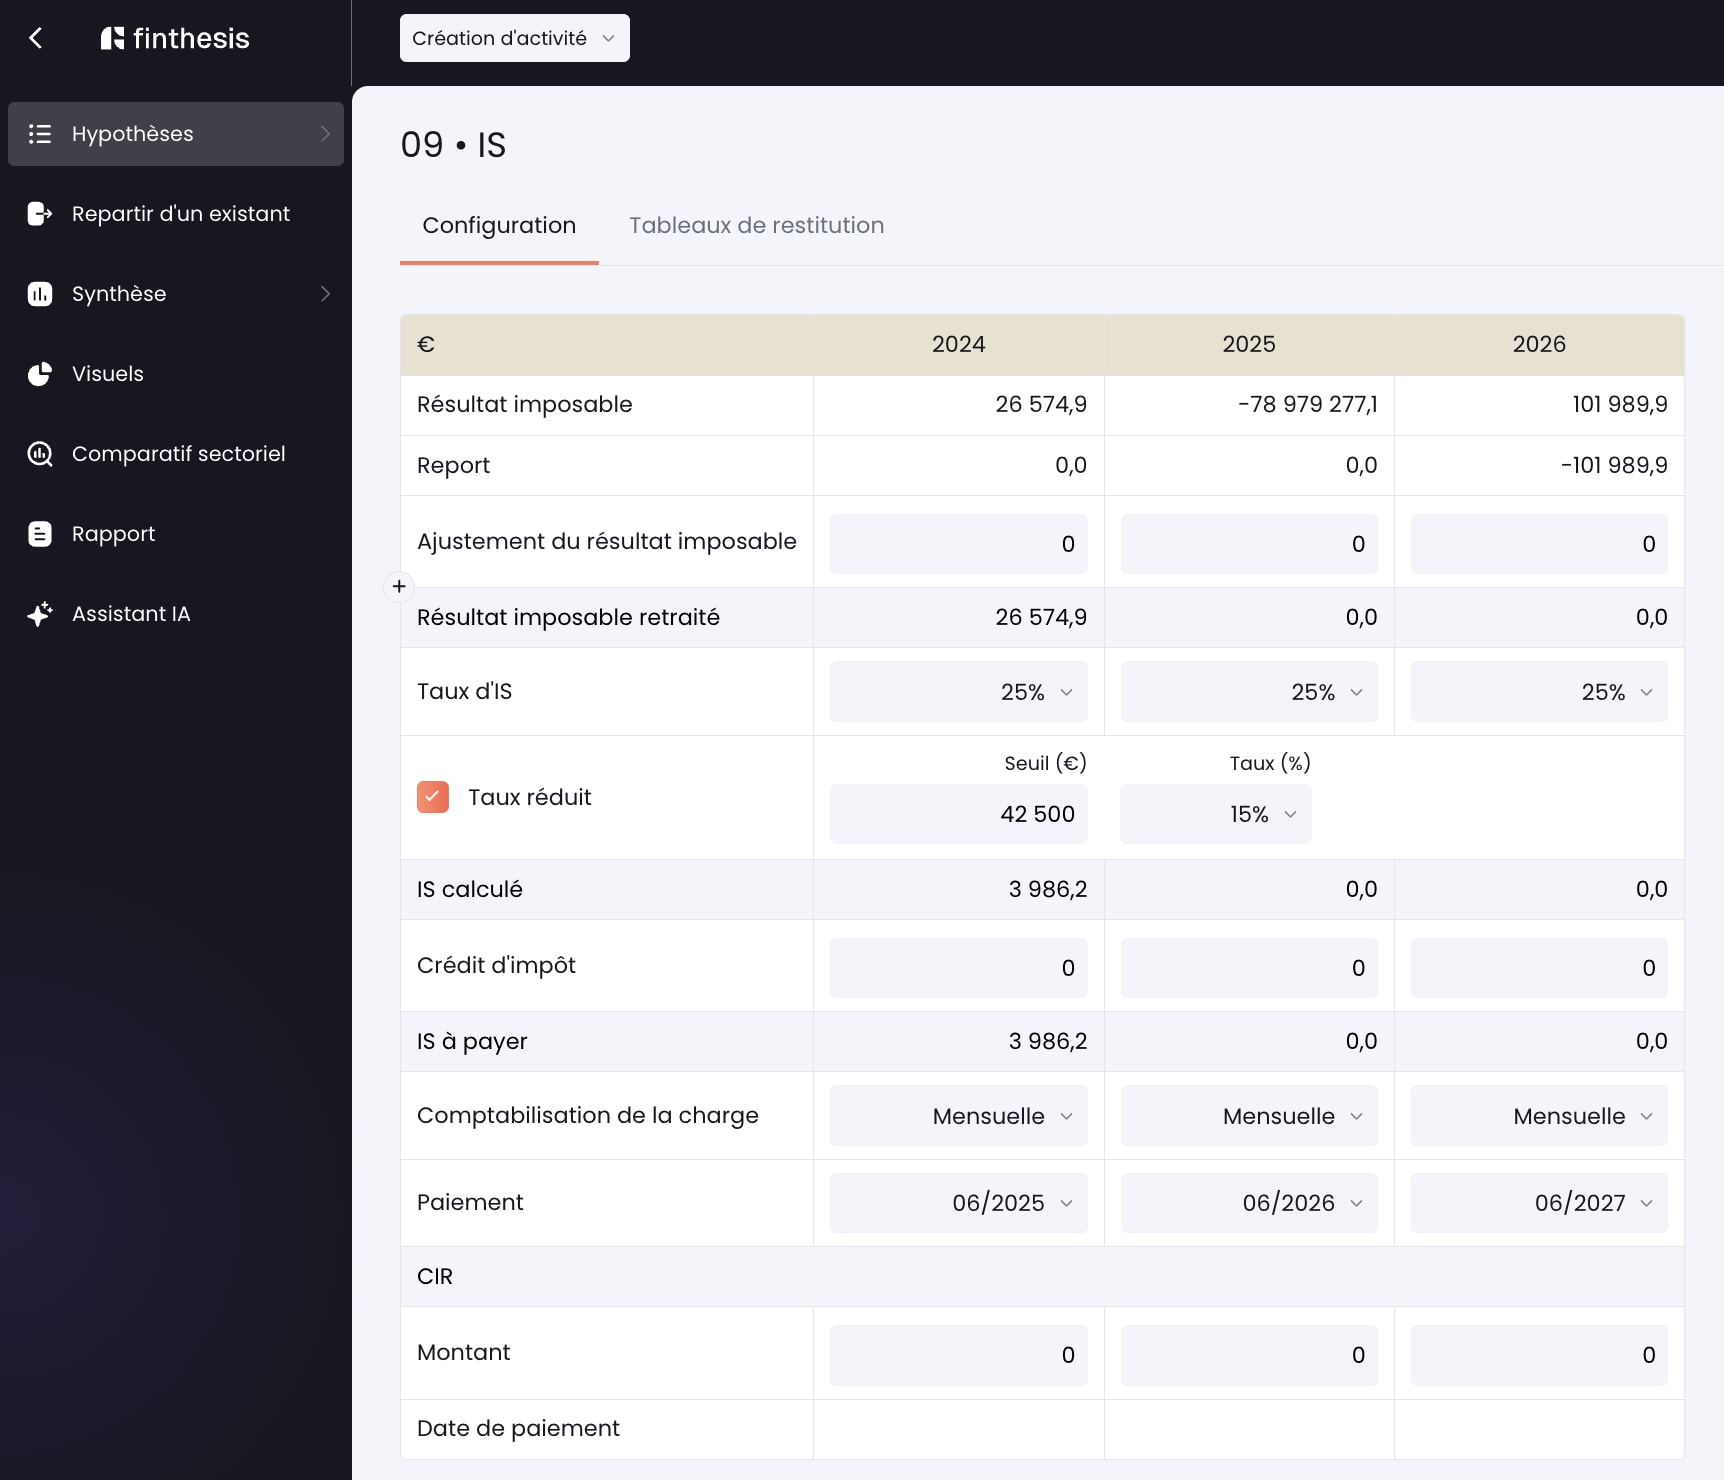Click the 2026 CIR Montant field
The image size is (1724, 1480).
tap(1539, 1355)
